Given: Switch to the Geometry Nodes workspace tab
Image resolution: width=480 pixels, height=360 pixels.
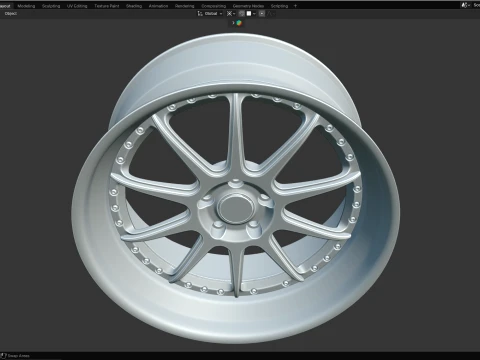Looking at the screenshot, I should tap(248, 6).
